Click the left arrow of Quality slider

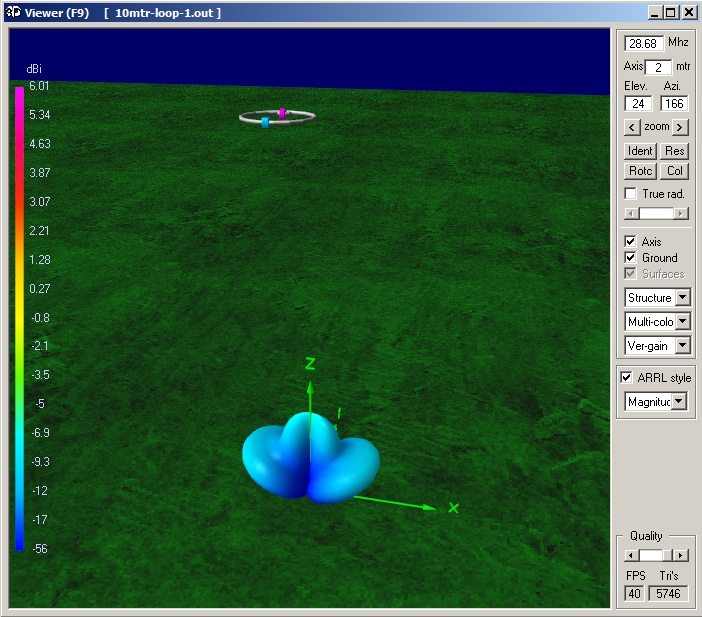pyautogui.click(x=631, y=556)
